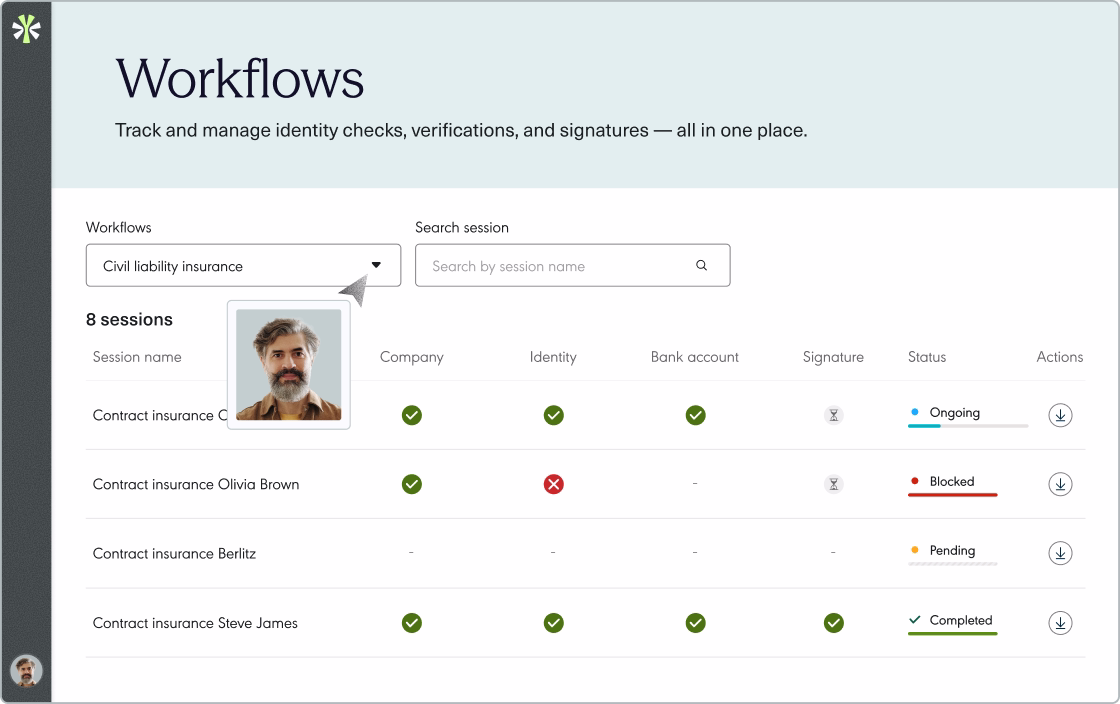The width and height of the screenshot is (1120, 704).
Task: Click the first row's signature hourglass icon
Action: coord(834,415)
